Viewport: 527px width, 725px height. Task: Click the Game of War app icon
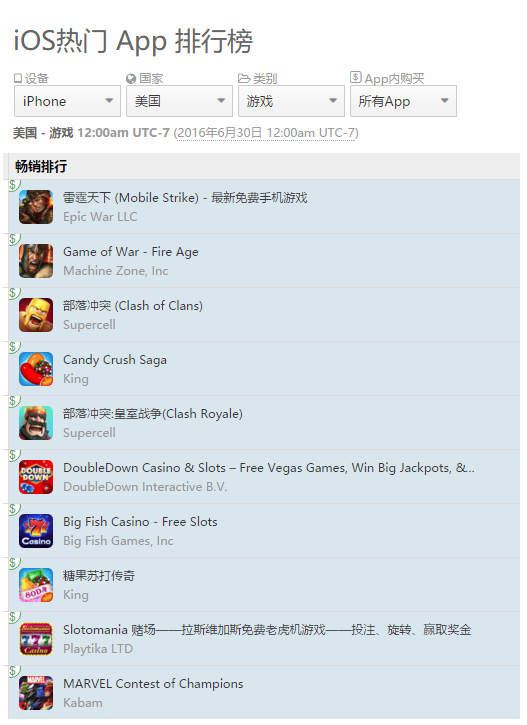coord(36,261)
